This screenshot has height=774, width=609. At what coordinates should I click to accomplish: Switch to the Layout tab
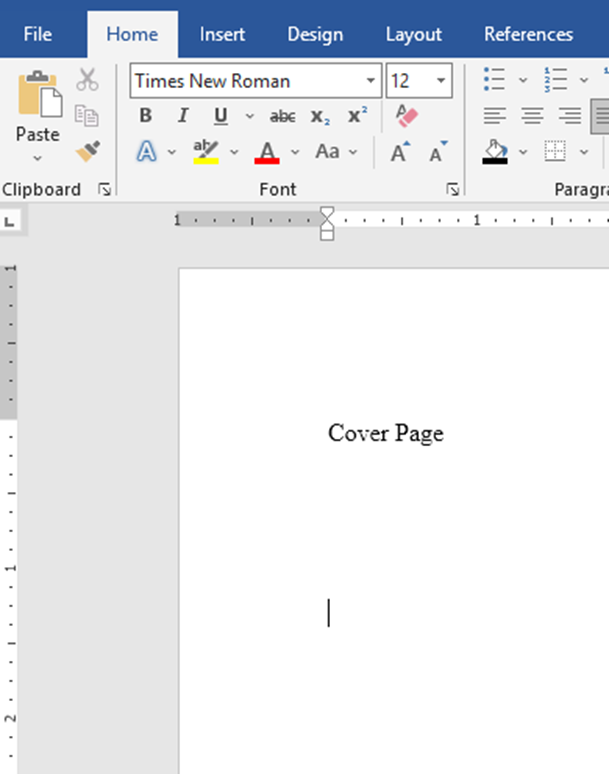(x=414, y=35)
